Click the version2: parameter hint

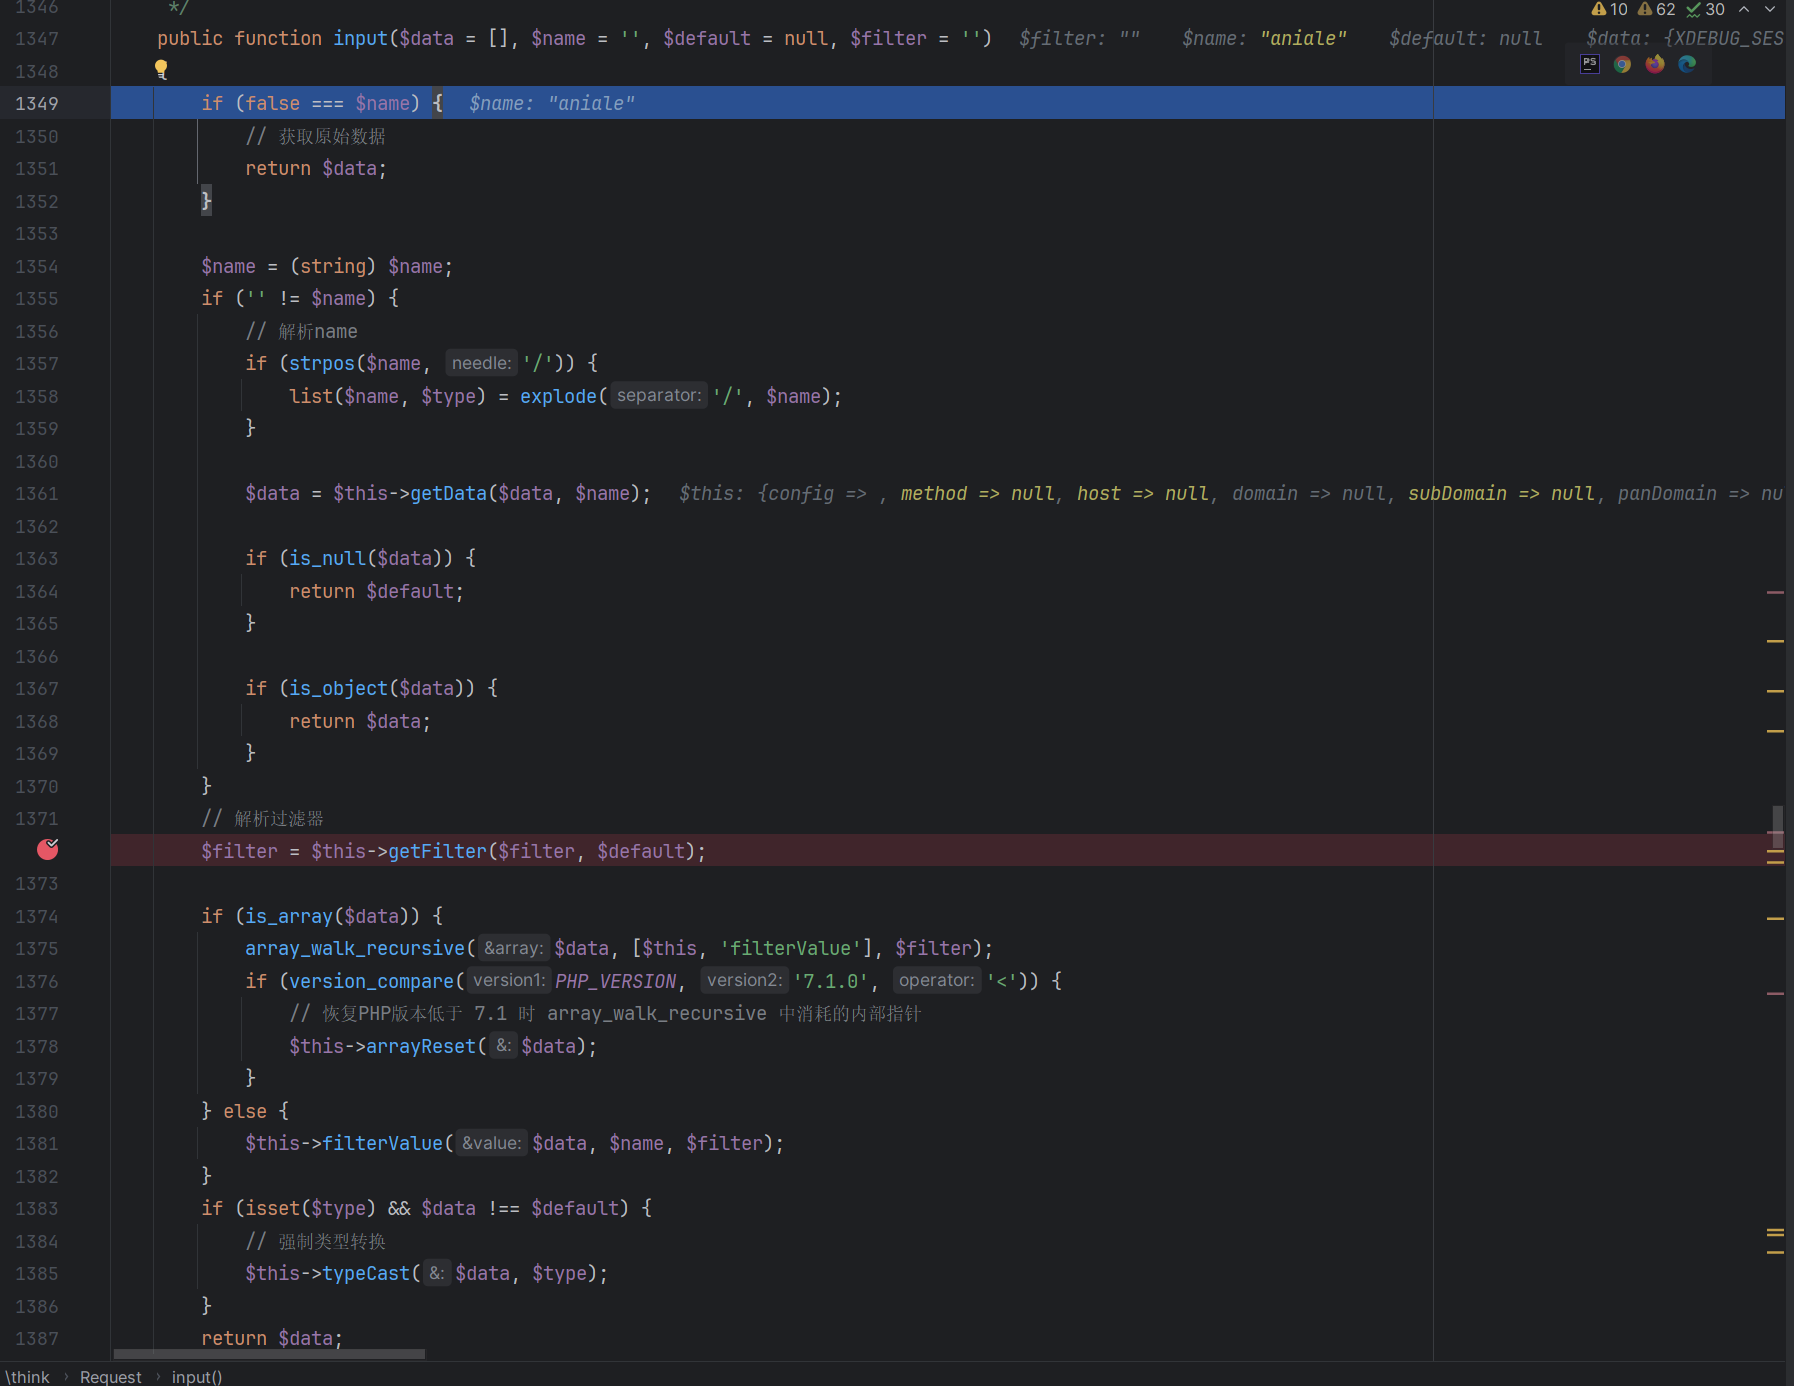point(745,980)
